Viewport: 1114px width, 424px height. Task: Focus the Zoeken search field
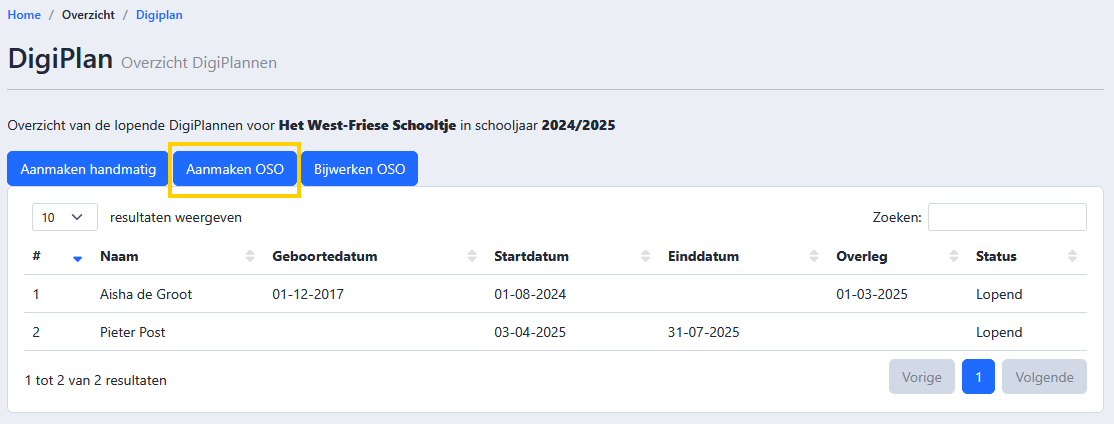(x=1007, y=217)
